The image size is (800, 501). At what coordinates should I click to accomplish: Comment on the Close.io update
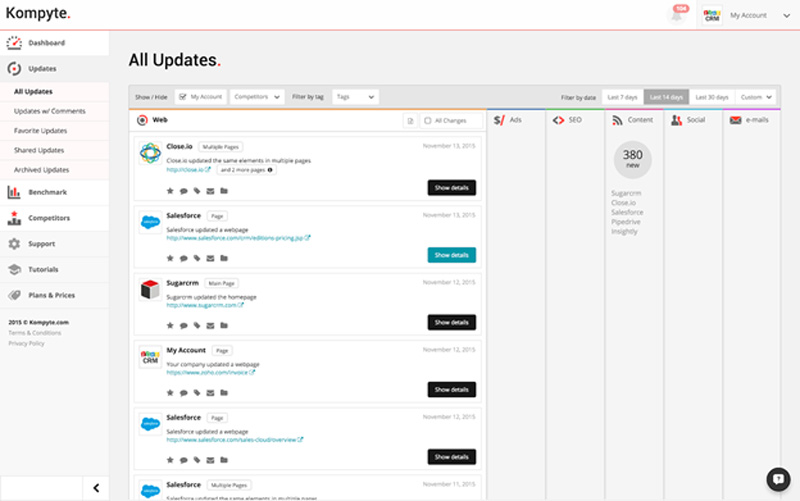[x=184, y=191]
